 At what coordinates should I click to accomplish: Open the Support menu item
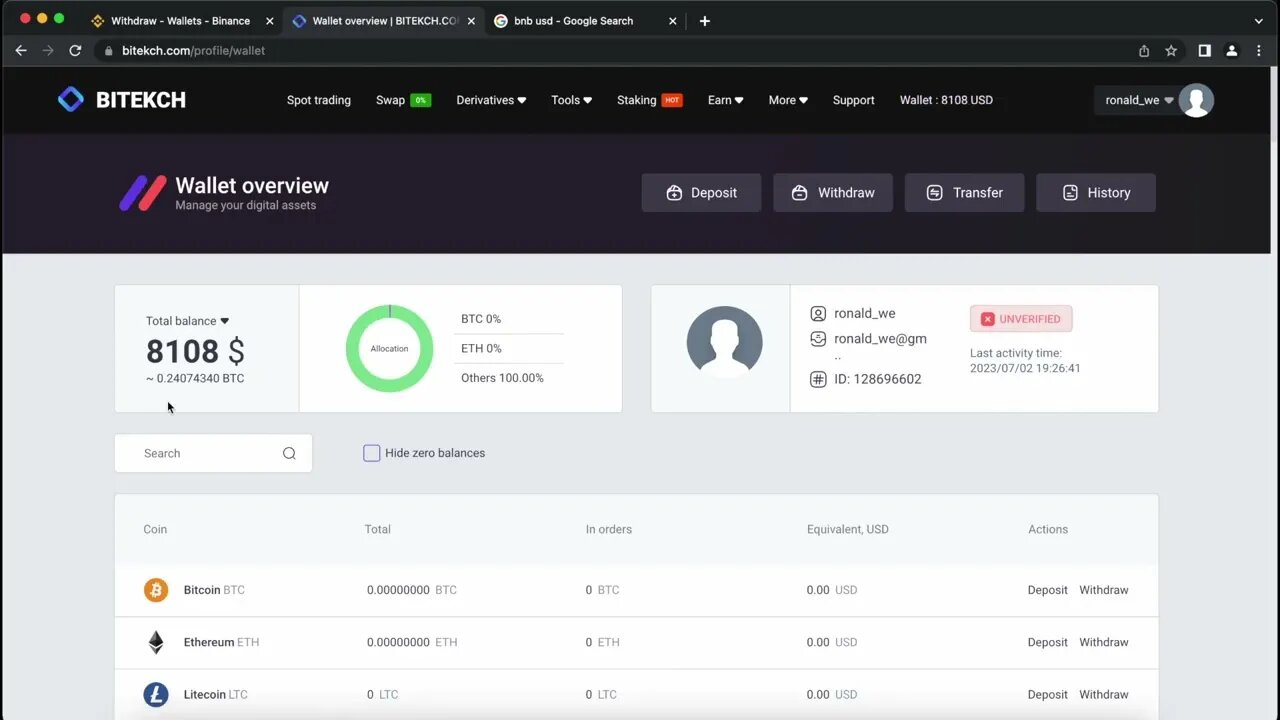click(854, 100)
